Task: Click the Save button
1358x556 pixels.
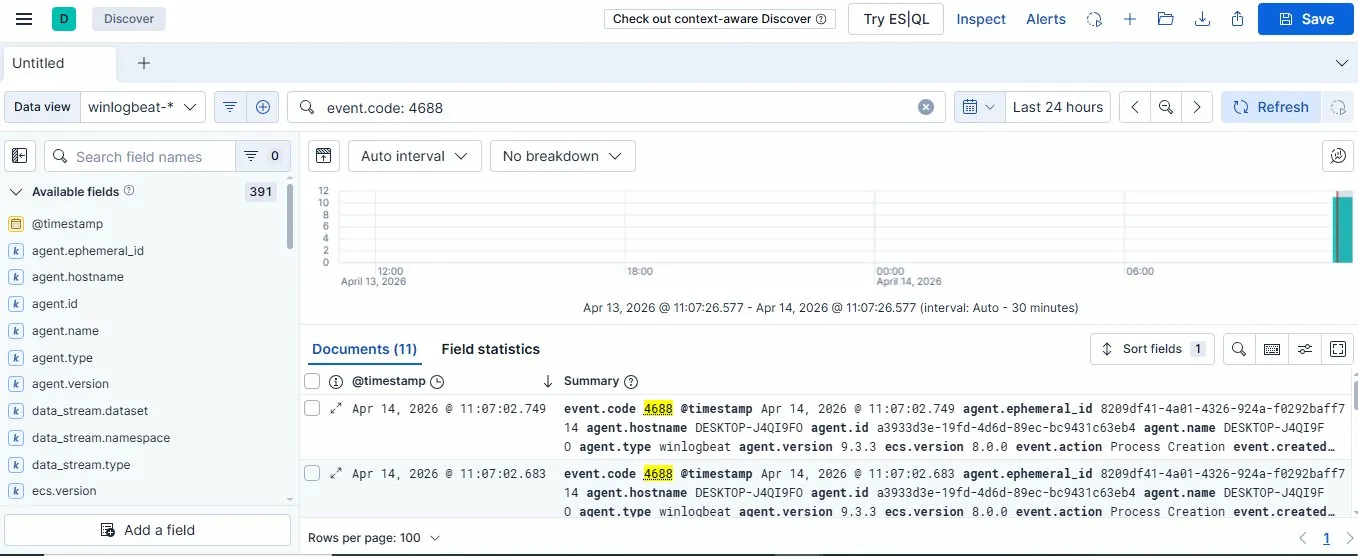Action: 1305,19
